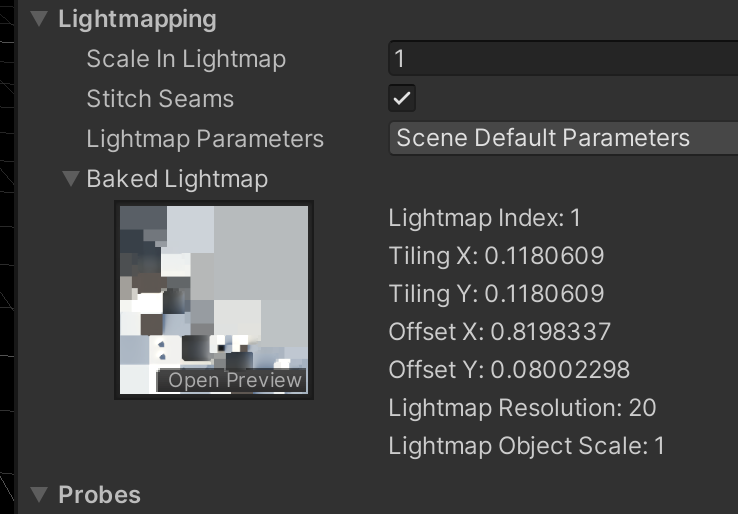Select the Tiling Y: 0.1180609 value
Screen dimensions: 738x514
(x=496, y=294)
